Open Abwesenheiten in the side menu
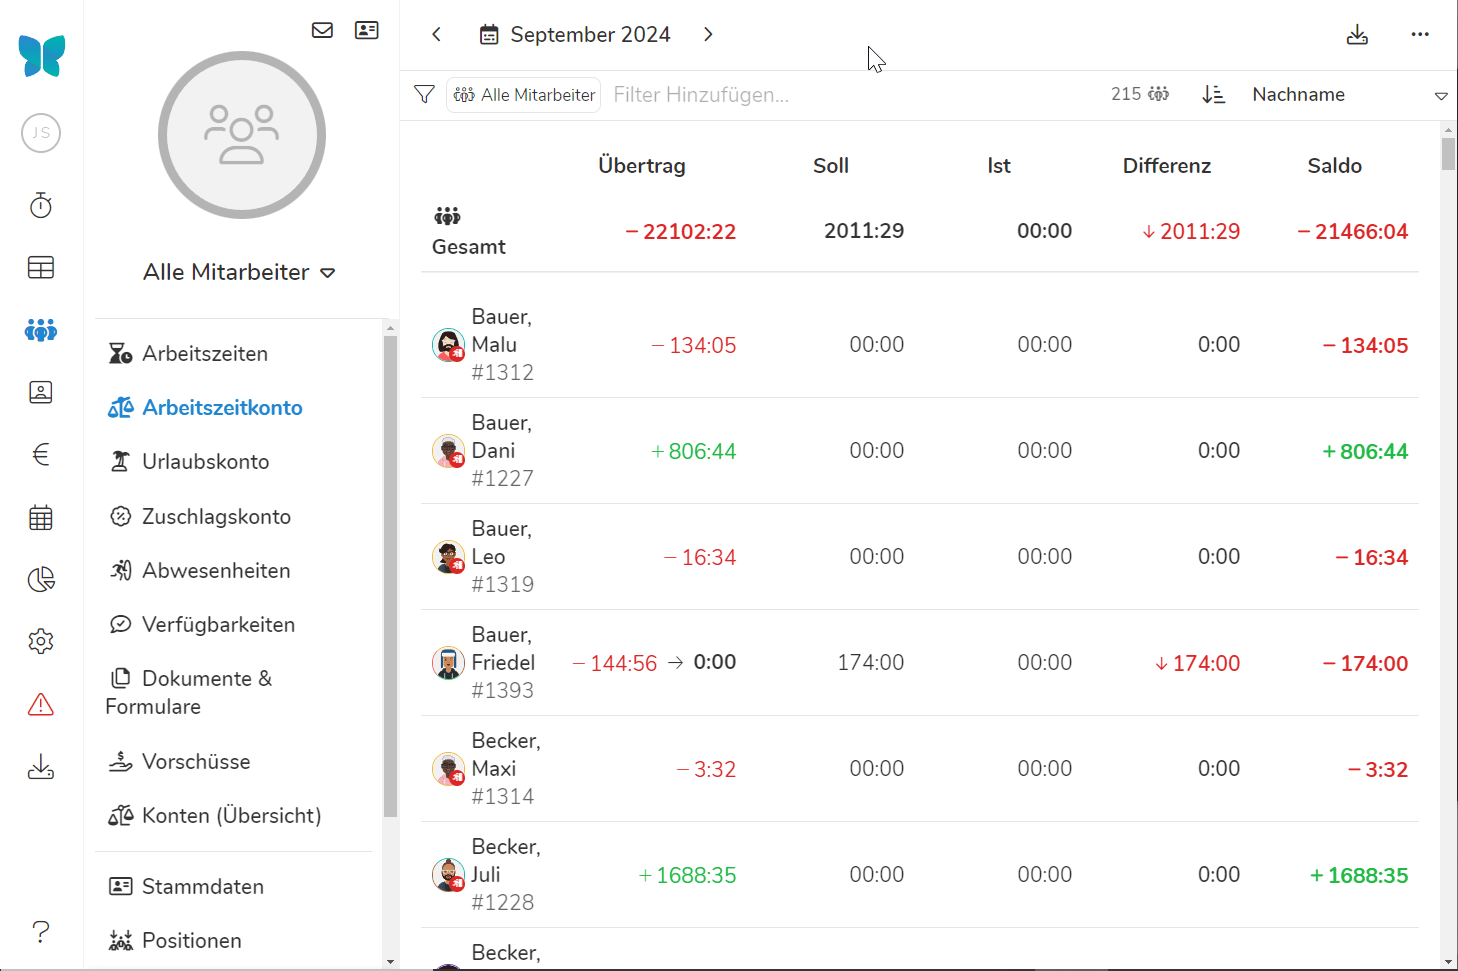 [x=216, y=571]
